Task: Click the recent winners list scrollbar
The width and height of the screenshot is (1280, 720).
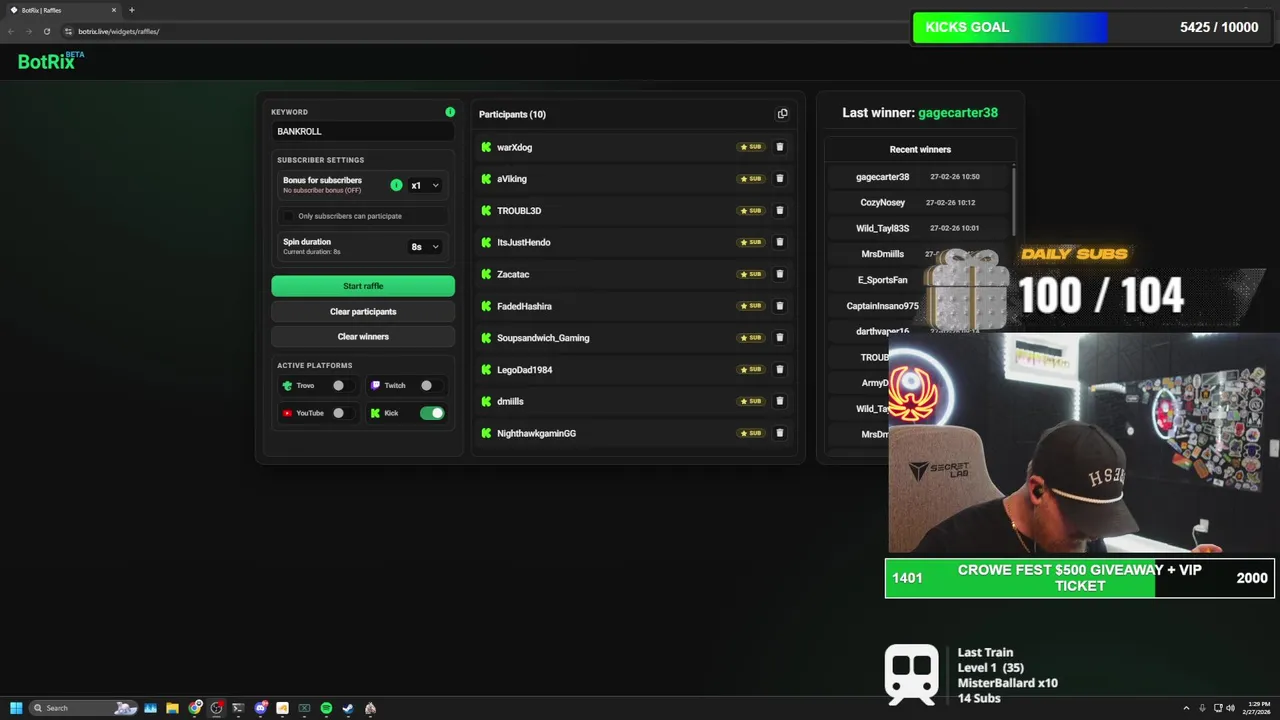Action: 1014,200
